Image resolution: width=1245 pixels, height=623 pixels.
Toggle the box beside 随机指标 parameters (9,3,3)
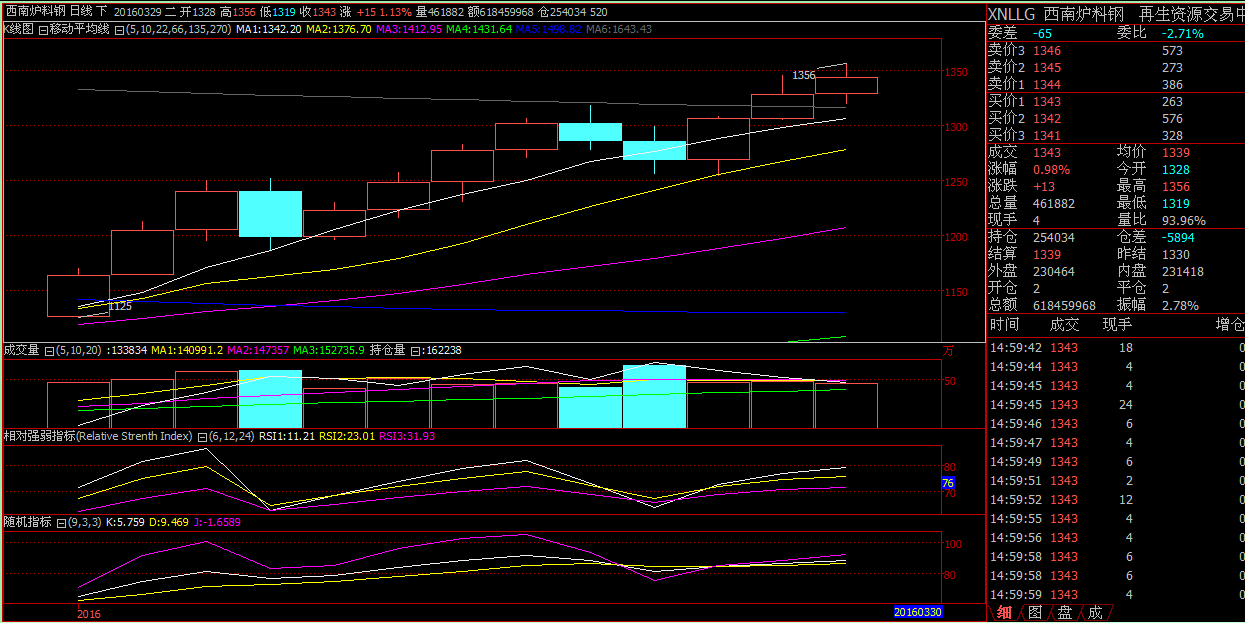(x=62, y=522)
